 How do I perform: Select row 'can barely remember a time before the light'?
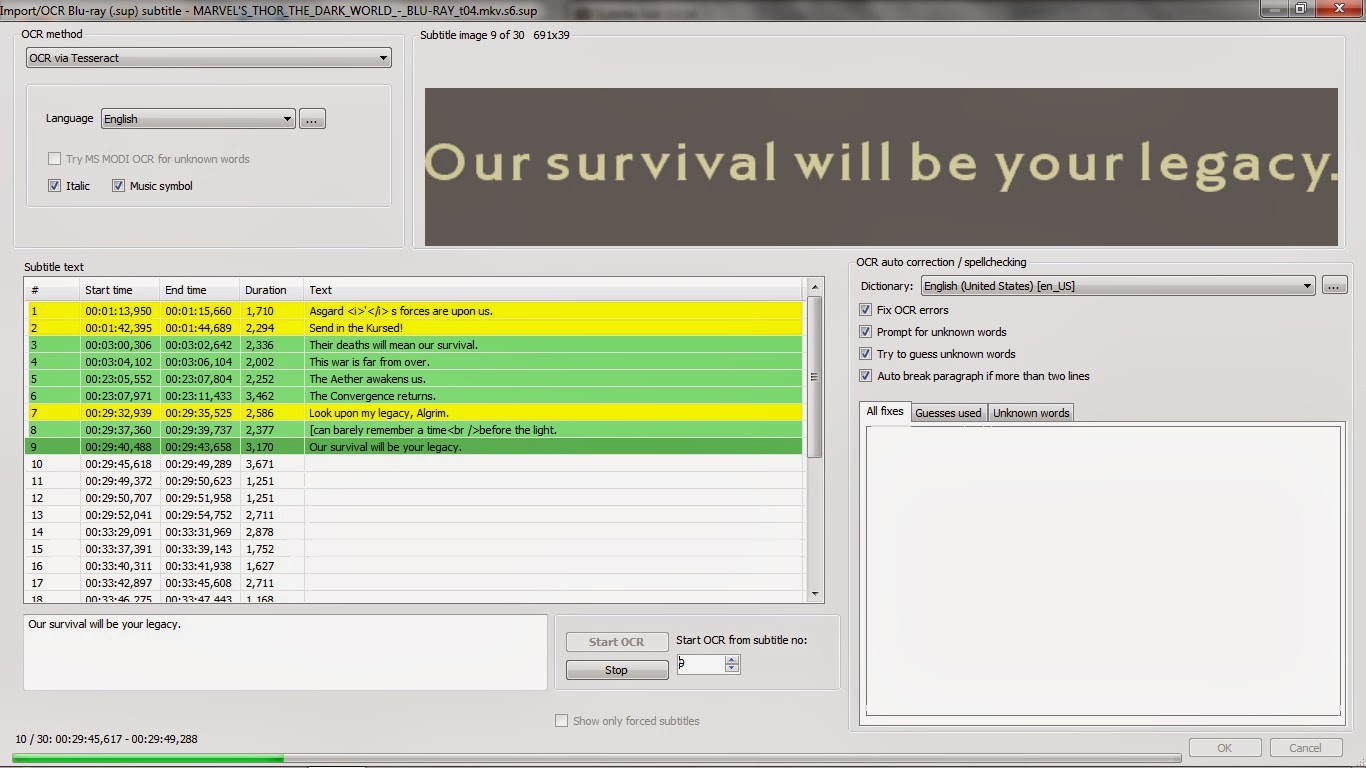tap(414, 430)
